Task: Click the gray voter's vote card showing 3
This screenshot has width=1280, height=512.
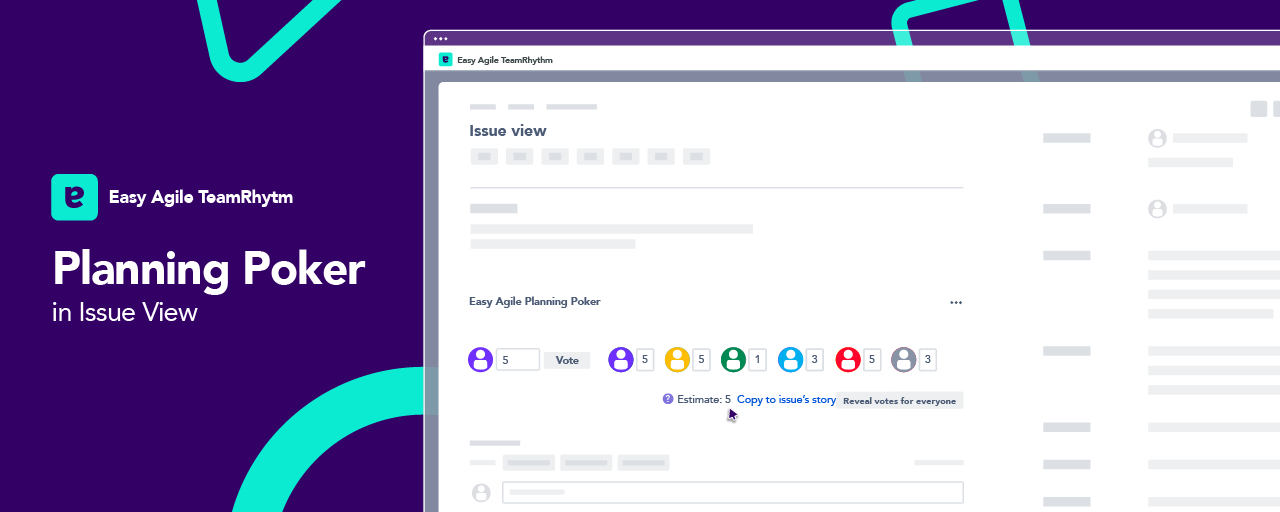Action: pos(929,360)
